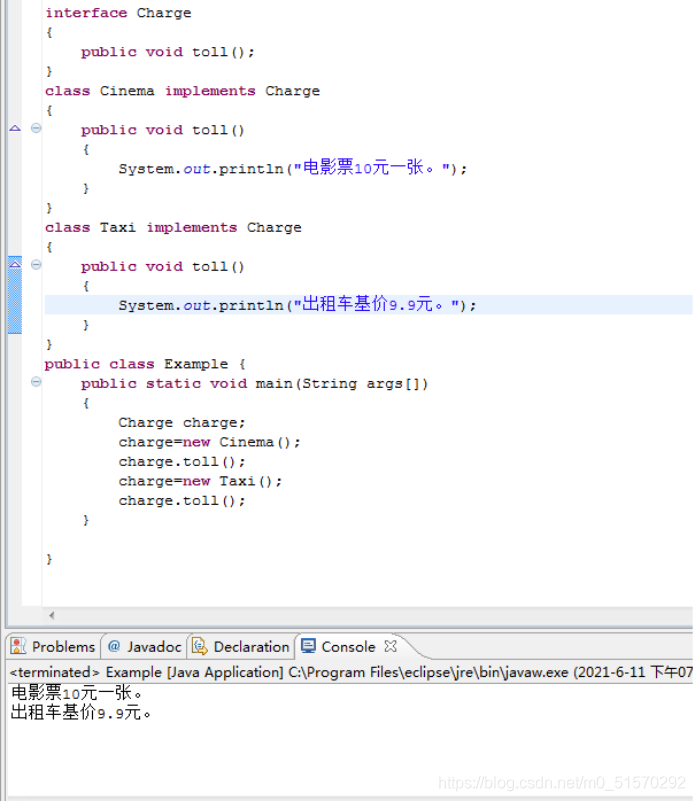Click the override marker beside Cinema's toll method
The height and width of the screenshot is (801, 695).
click(x=15, y=128)
